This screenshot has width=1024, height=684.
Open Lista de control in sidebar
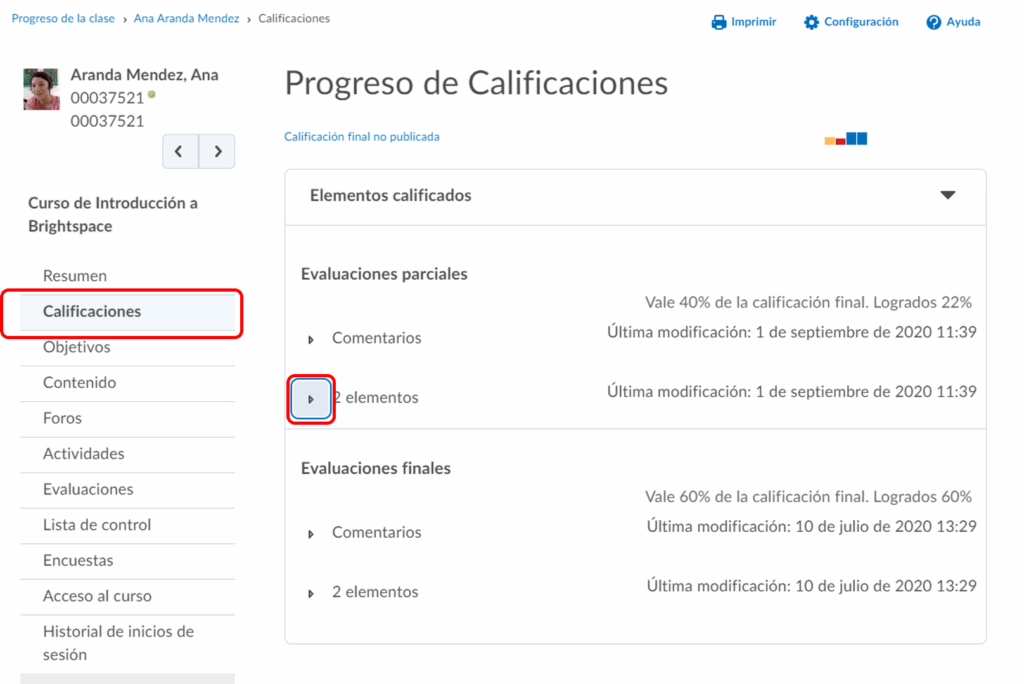click(97, 525)
